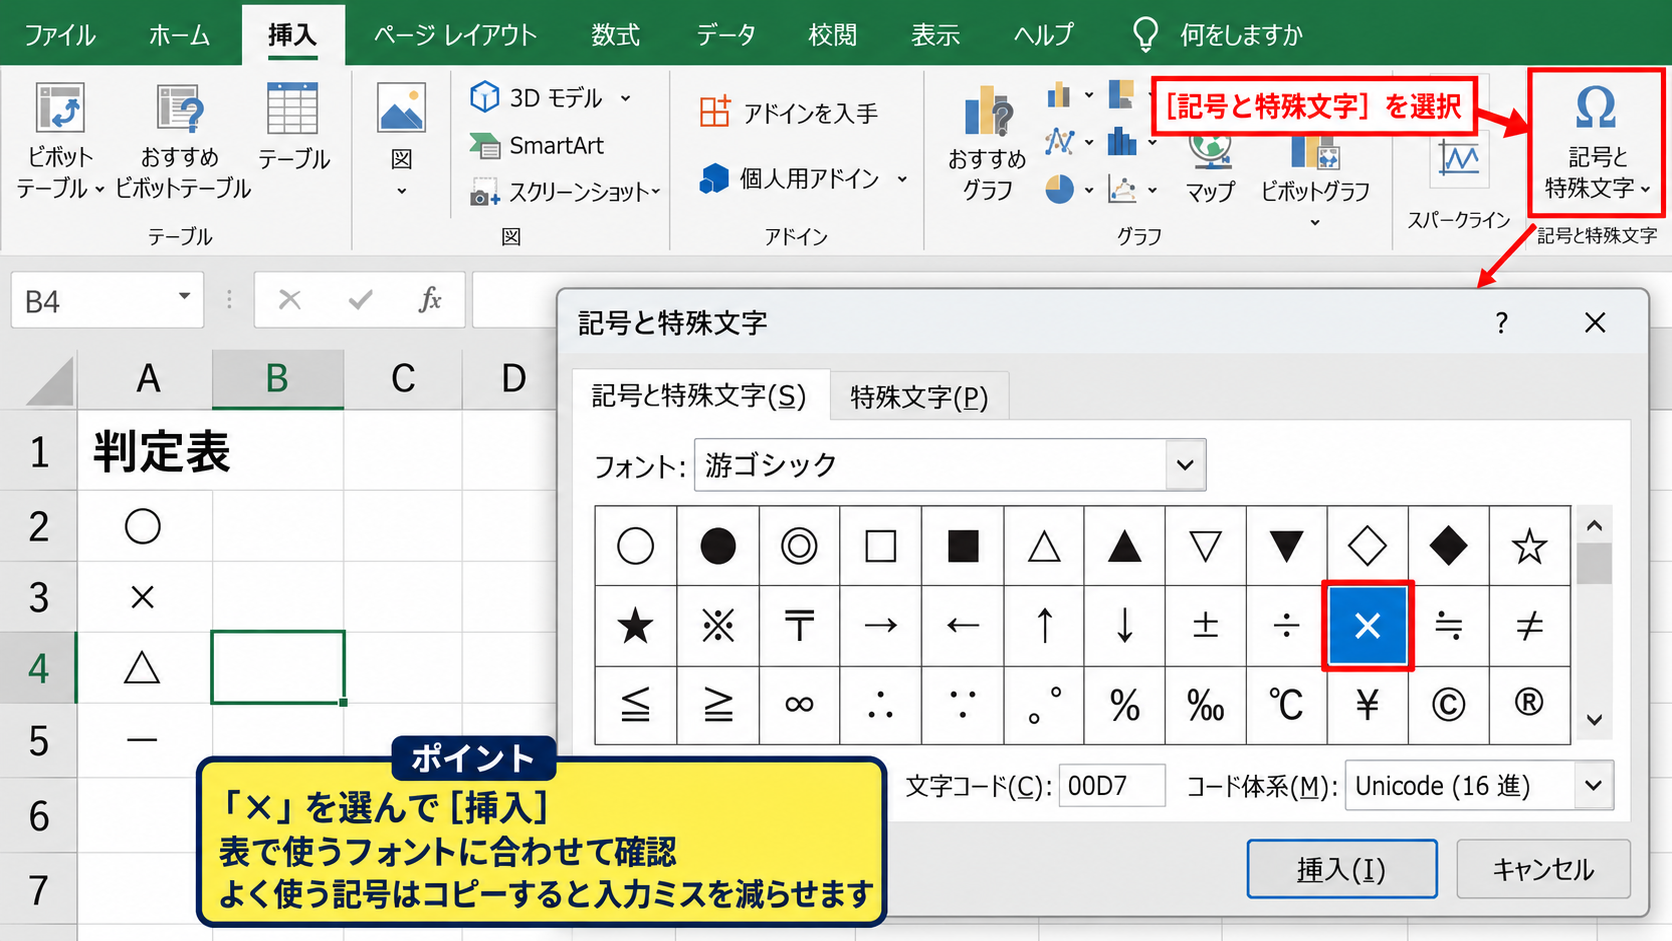Click the help question mark in dialog
This screenshot has width=1672, height=941.
point(1501,323)
